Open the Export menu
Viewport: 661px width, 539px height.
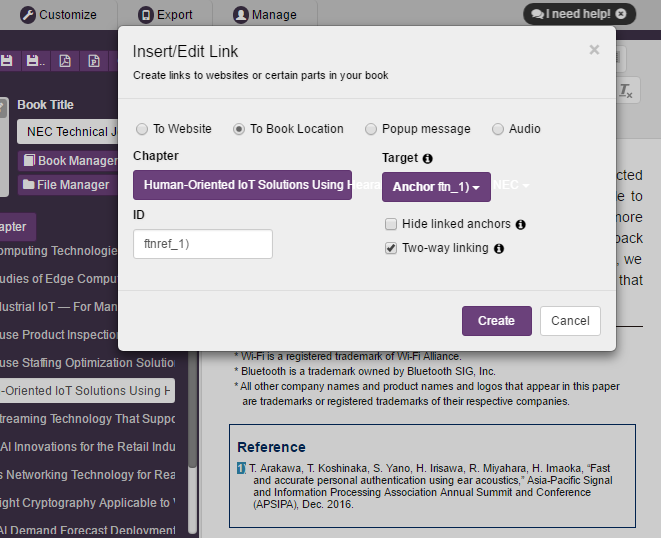click(x=166, y=15)
